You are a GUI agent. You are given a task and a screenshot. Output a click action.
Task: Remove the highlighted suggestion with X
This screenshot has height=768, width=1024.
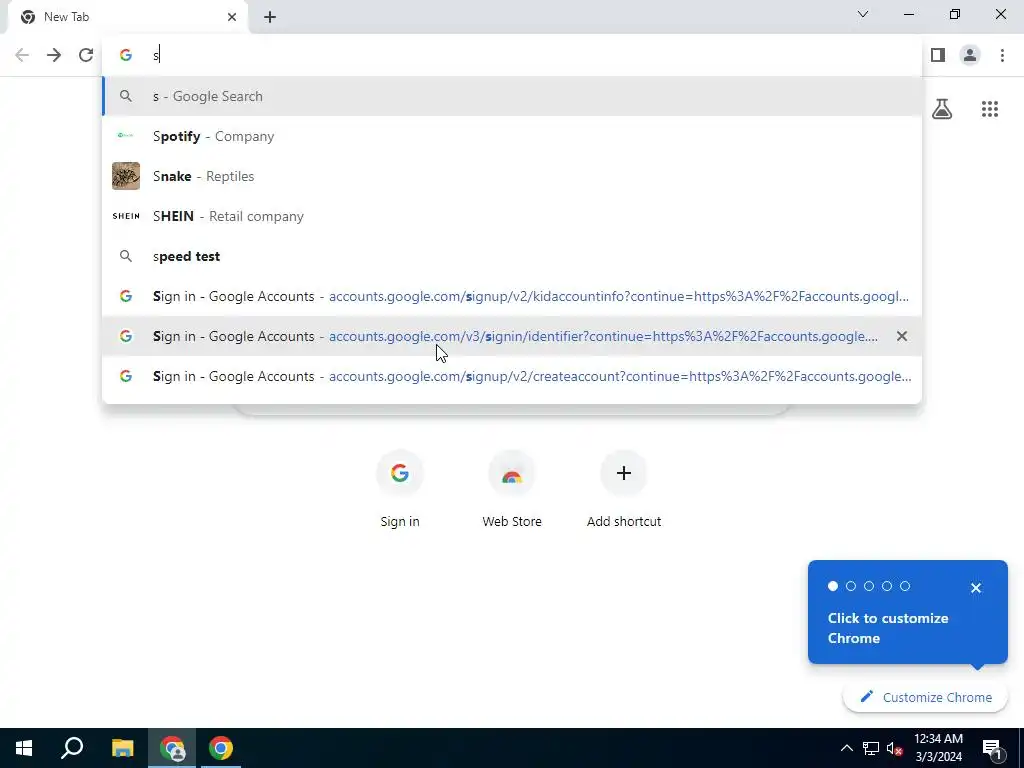[x=902, y=336]
